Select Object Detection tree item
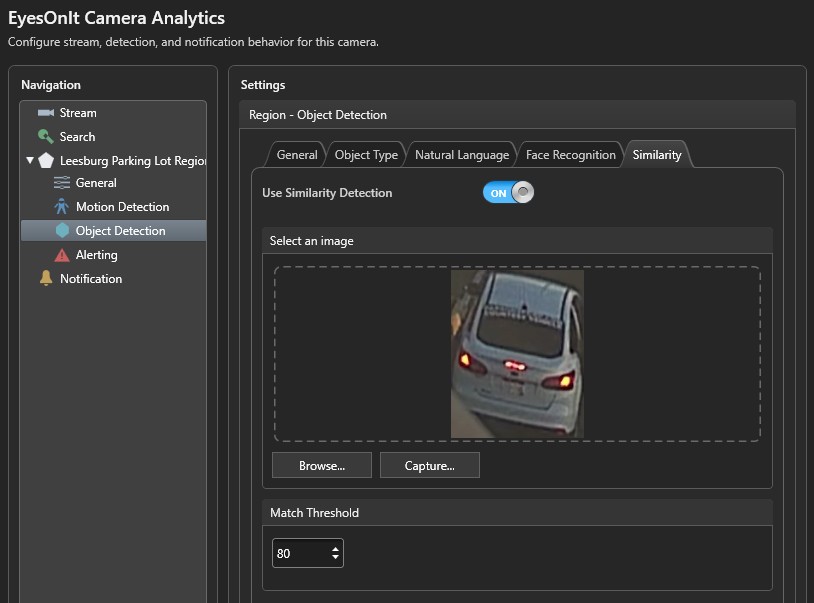Image resolution: width=814 pixels, height=603 pixels. [x=114, y=230]
